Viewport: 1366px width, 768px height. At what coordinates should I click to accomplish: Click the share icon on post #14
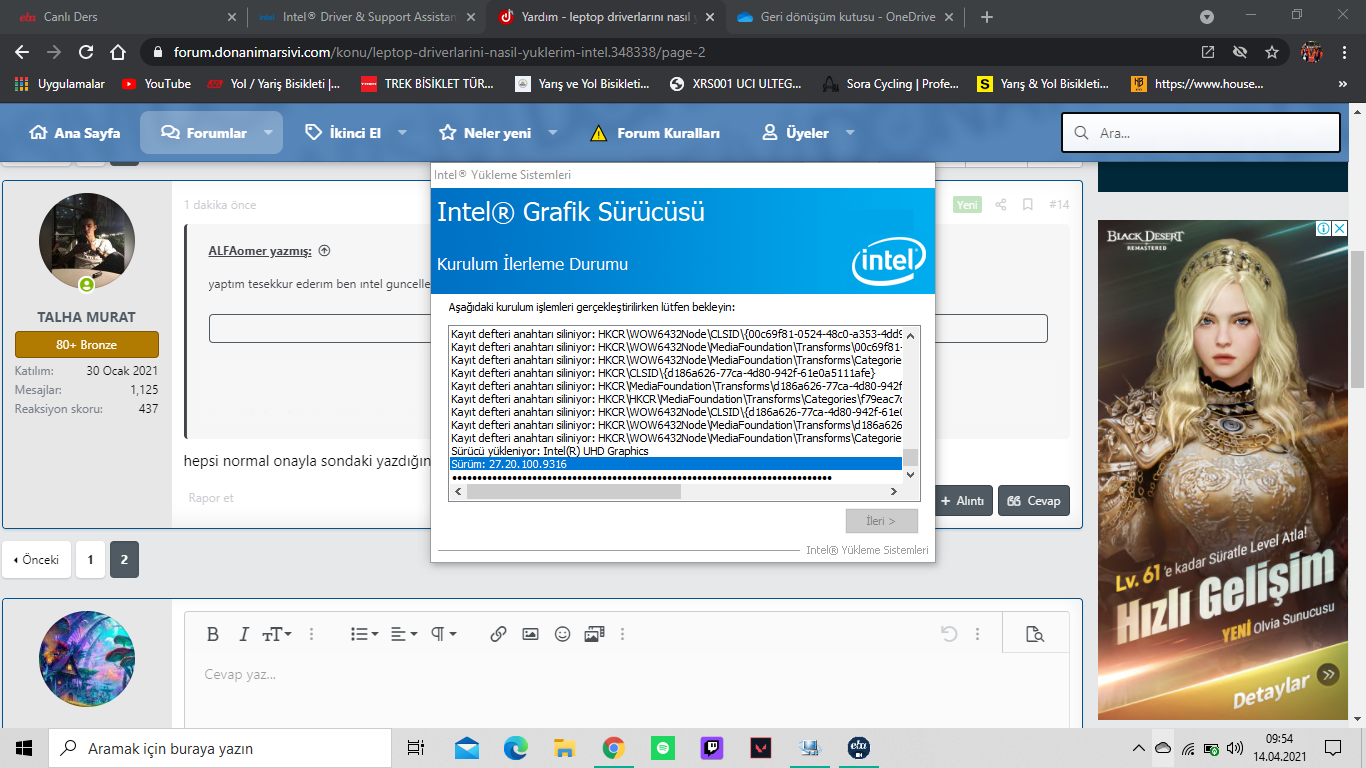1001,205
